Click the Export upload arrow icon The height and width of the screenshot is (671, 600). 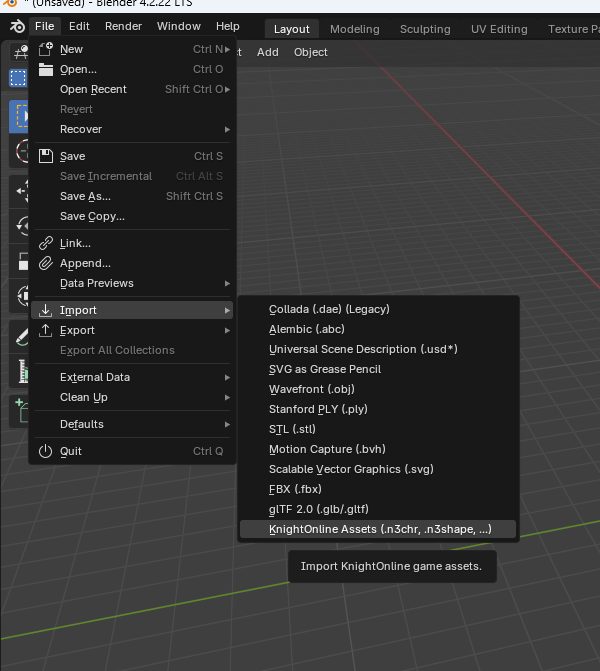pyautogui.click(x=46, y=330)
